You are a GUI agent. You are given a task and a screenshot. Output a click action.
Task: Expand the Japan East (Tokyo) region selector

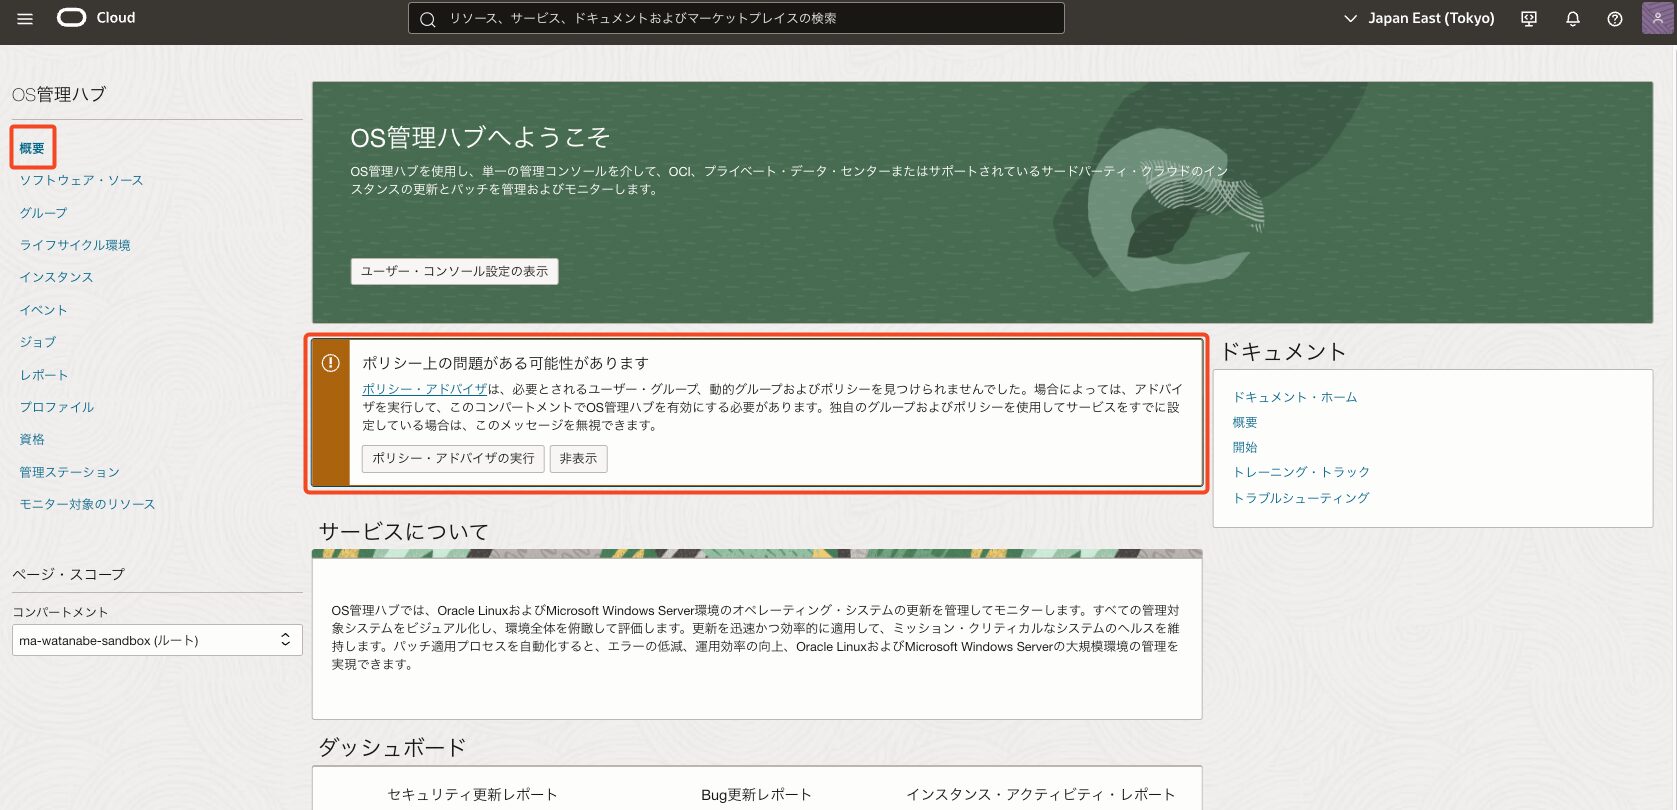[x=1418, y=18]
